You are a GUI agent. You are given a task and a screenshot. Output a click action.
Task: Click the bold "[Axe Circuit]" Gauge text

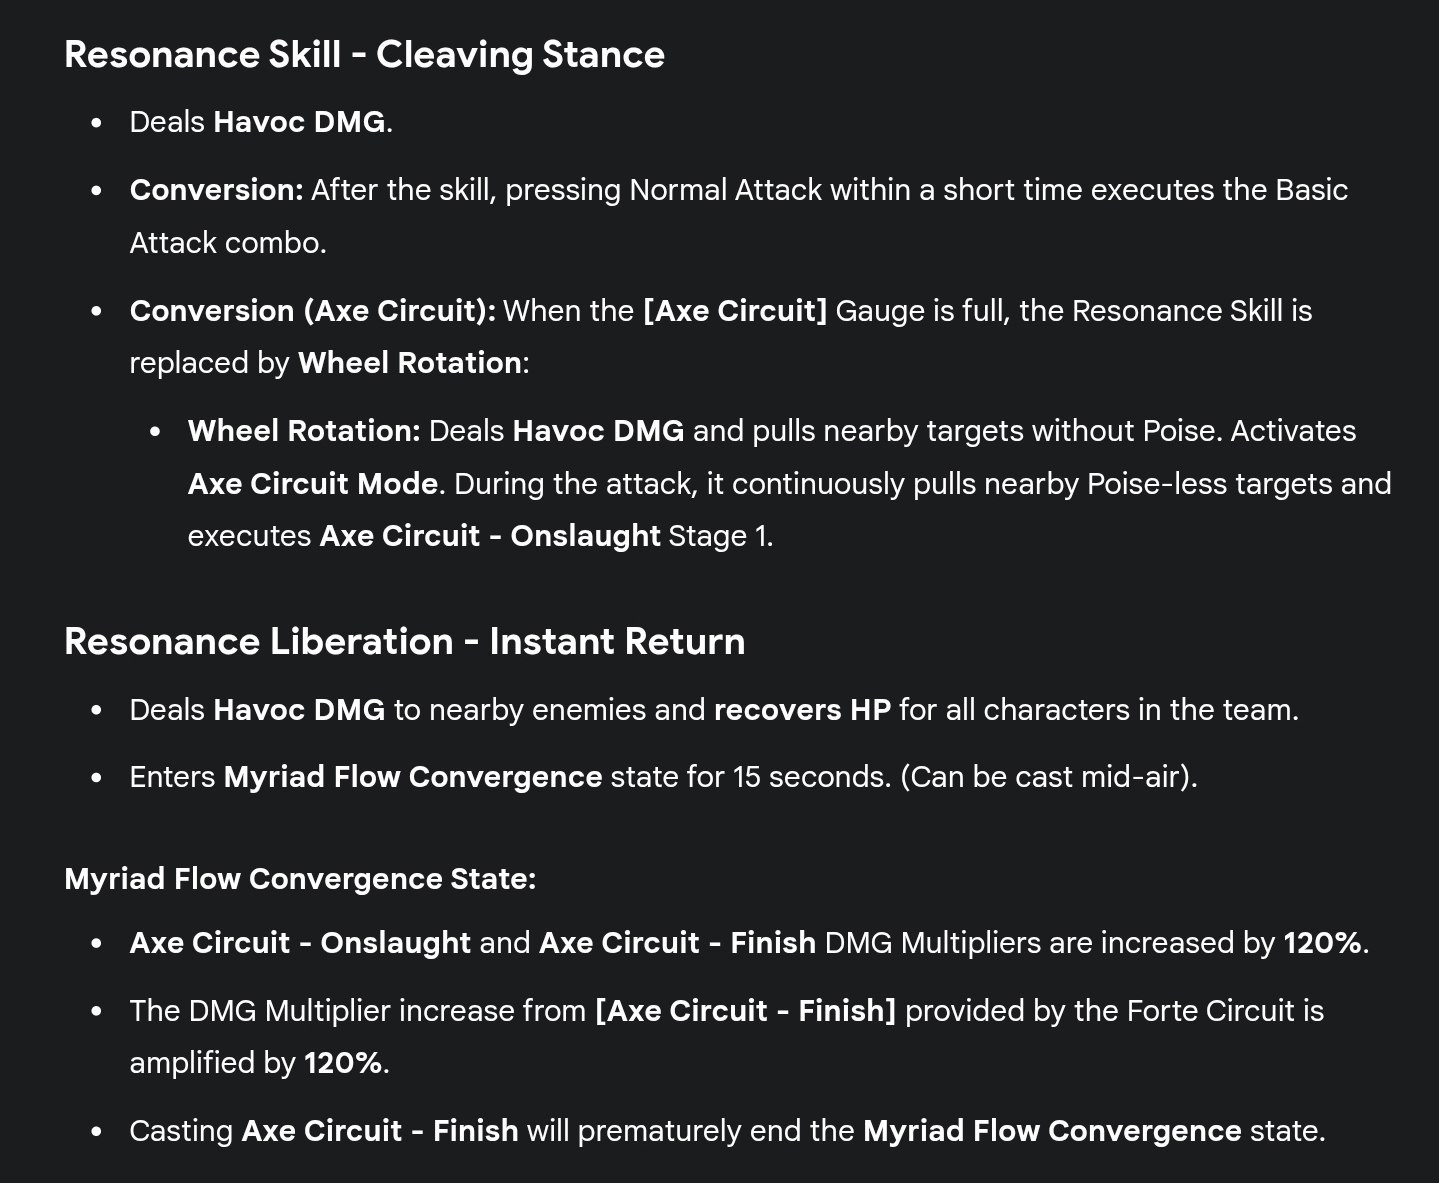(x=735, y=311)
